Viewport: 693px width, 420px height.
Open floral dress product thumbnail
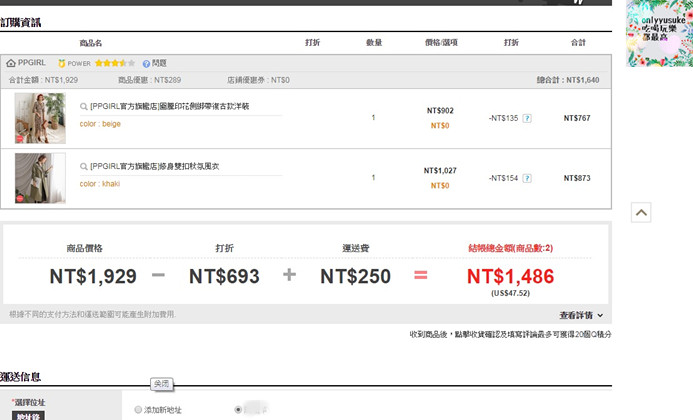click(40, 118)
